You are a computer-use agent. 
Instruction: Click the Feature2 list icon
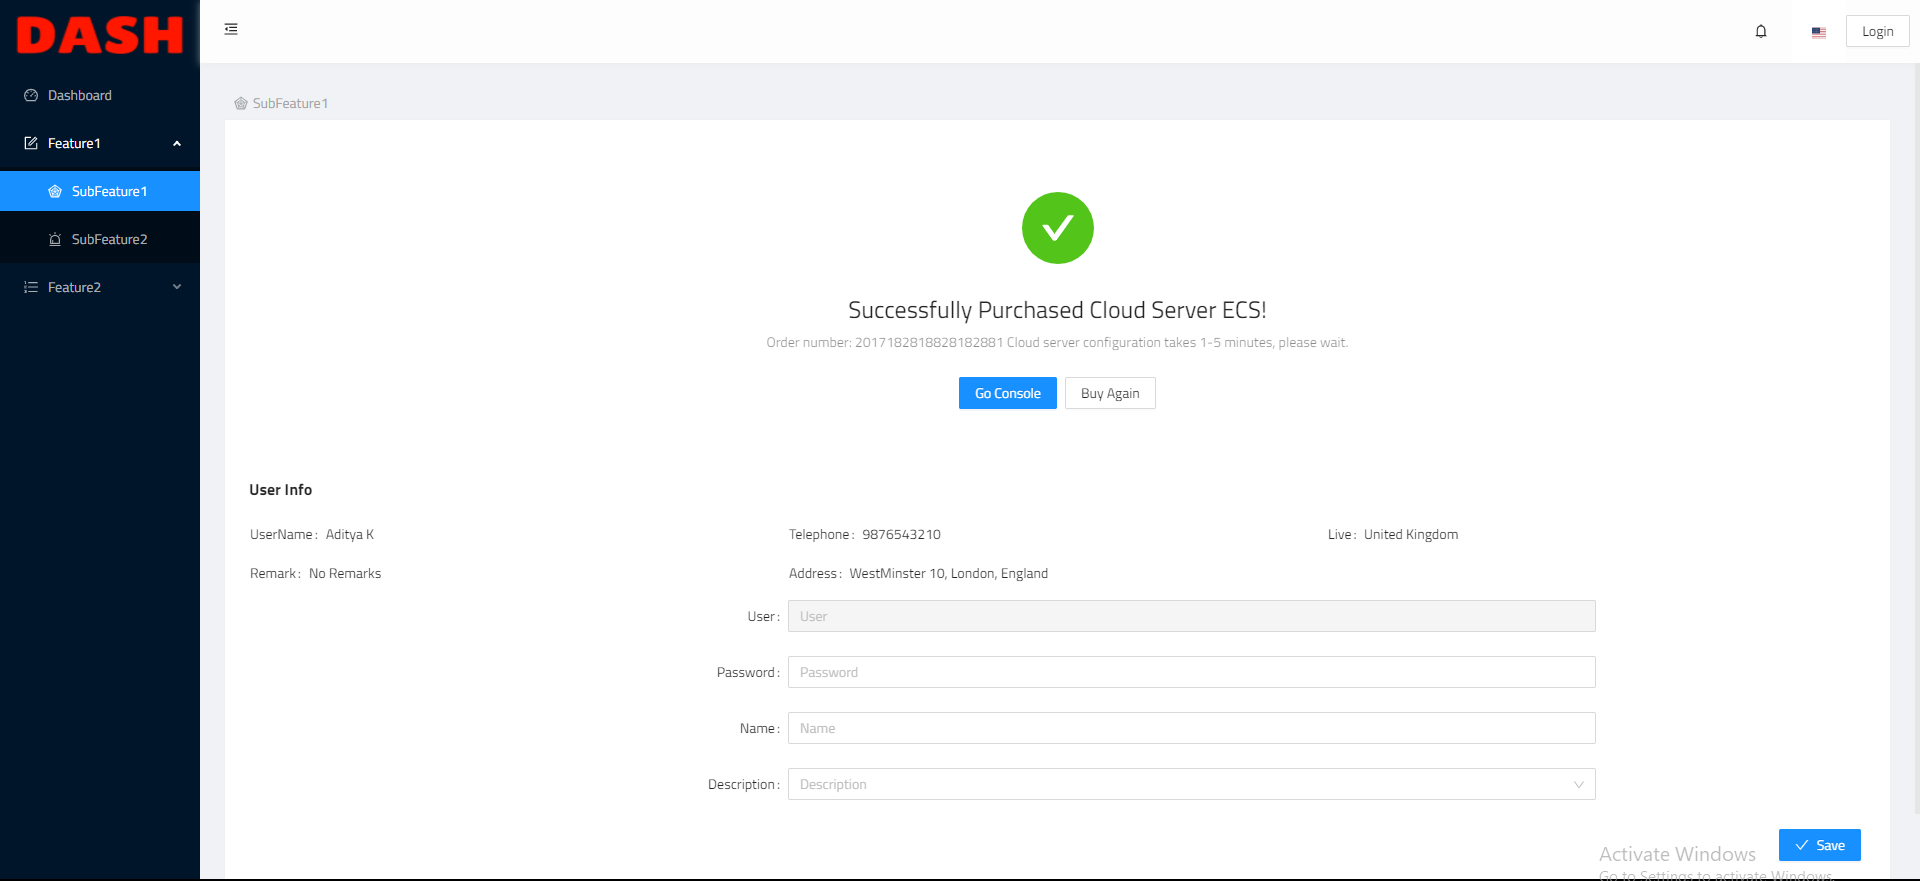click(x=31, y=288)
